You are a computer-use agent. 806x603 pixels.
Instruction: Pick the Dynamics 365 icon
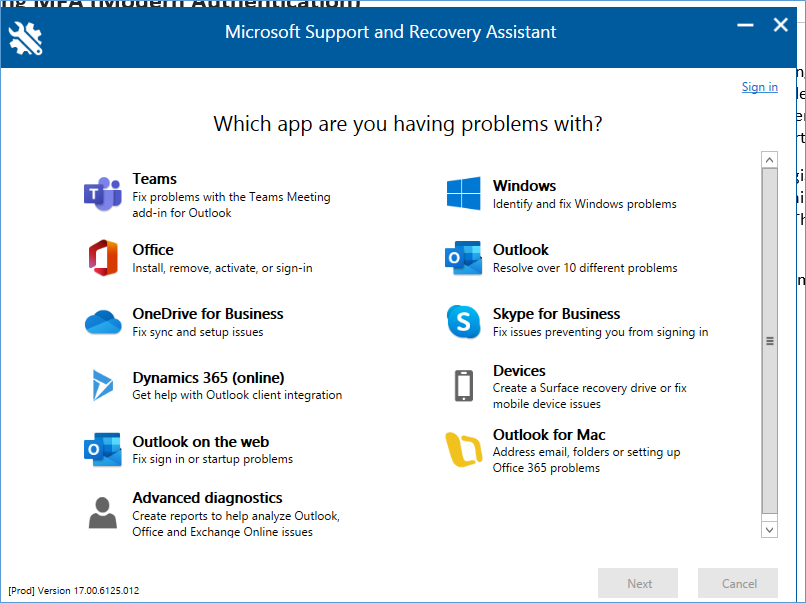tap(103, 385)
